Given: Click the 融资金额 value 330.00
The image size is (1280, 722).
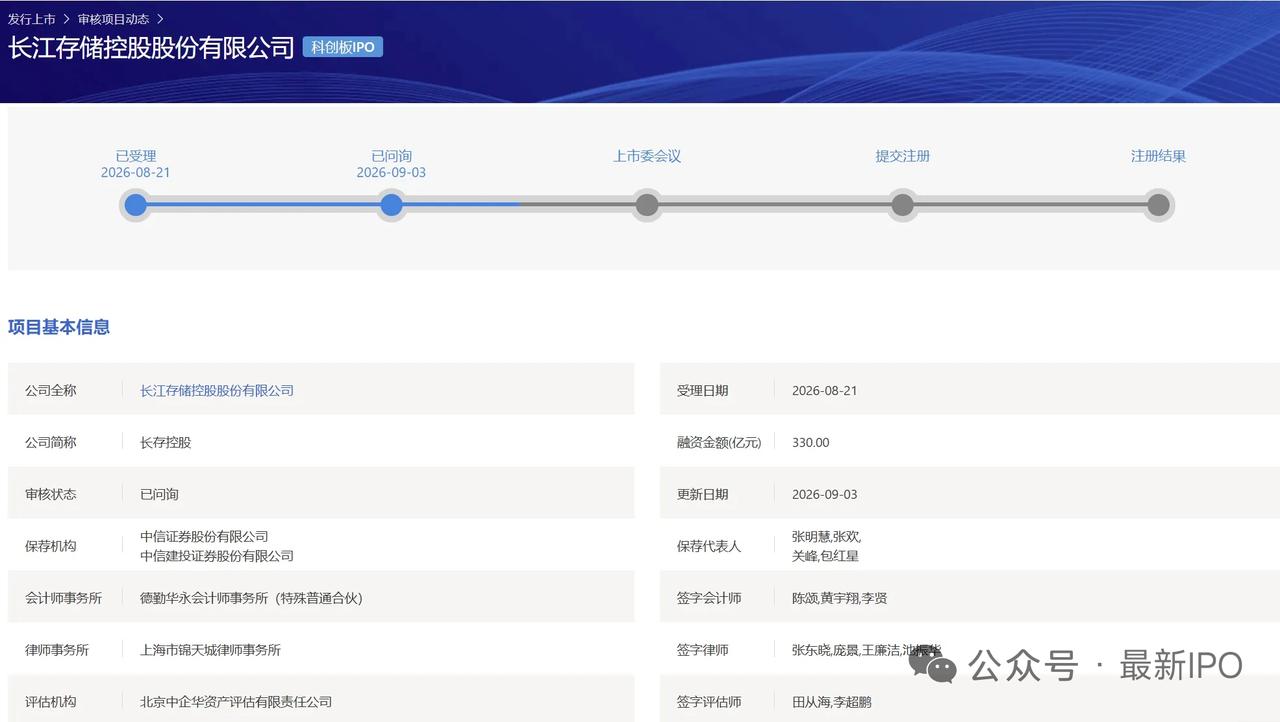Looking at the screenshot, I should click(810, 442).
